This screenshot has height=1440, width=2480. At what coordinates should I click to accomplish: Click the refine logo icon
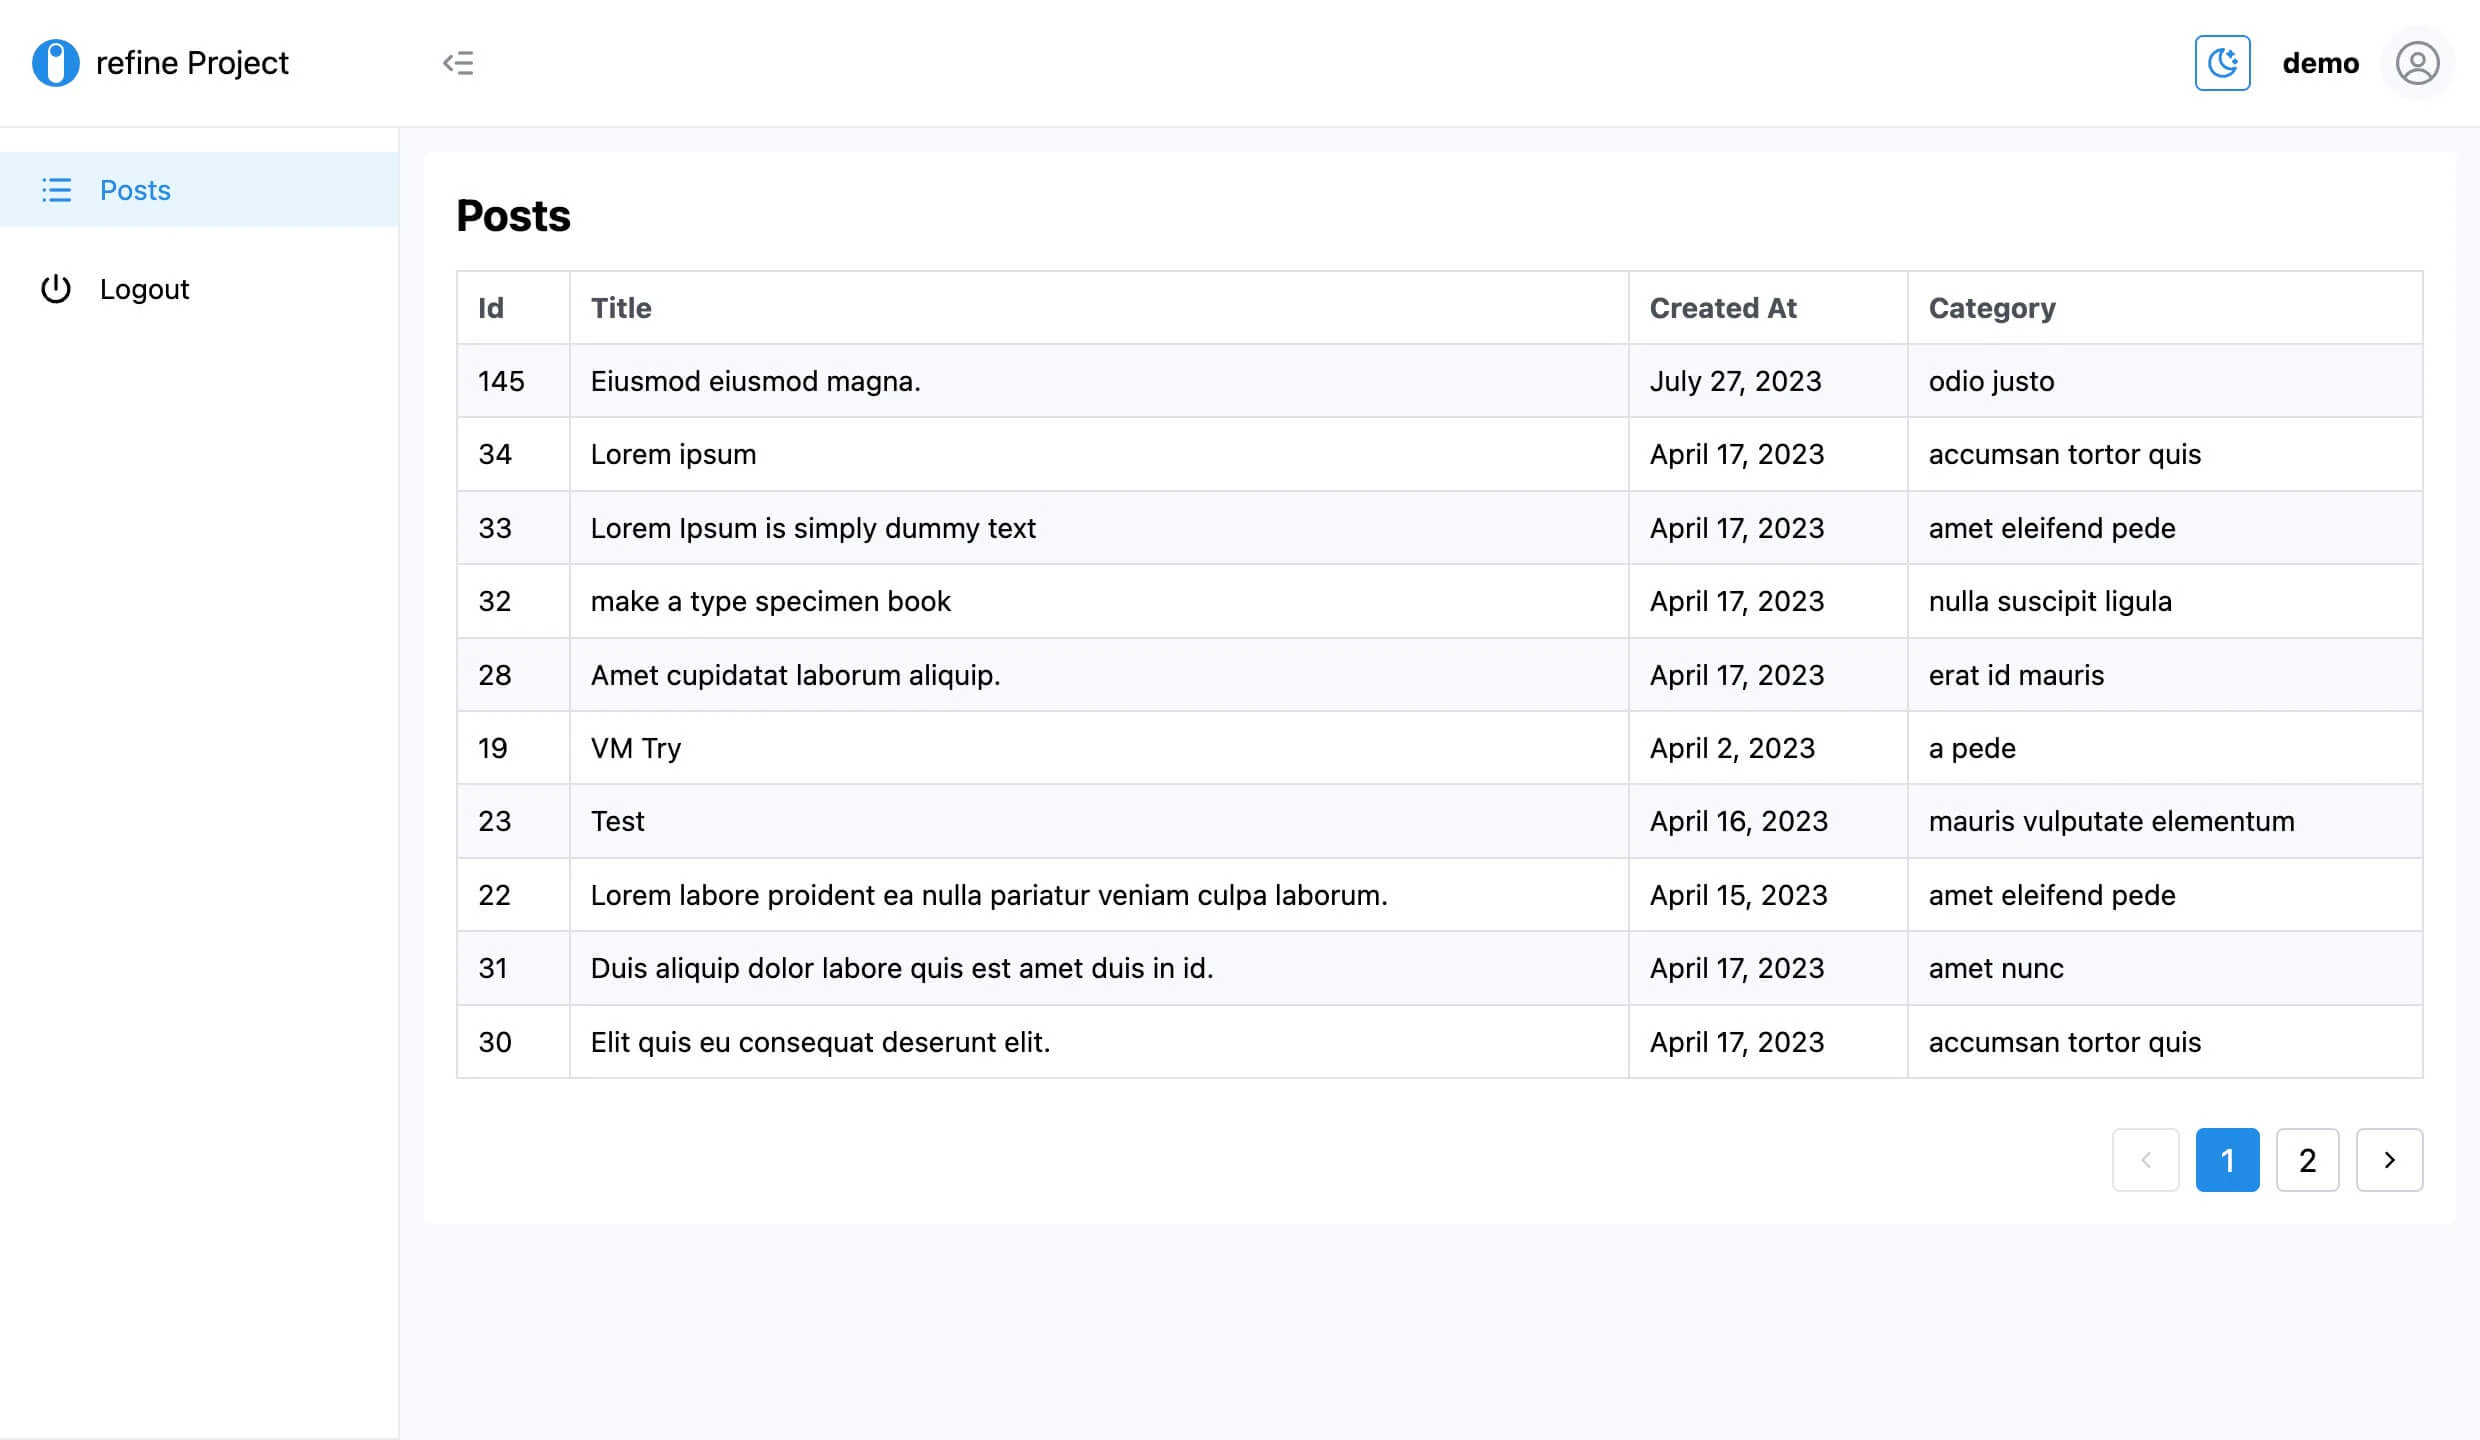(x=56, y=62)
